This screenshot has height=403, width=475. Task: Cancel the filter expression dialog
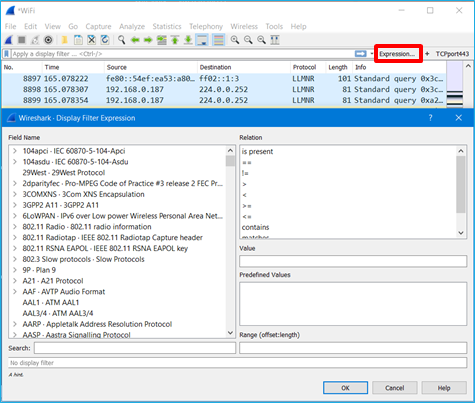click(x=395, y=388)
